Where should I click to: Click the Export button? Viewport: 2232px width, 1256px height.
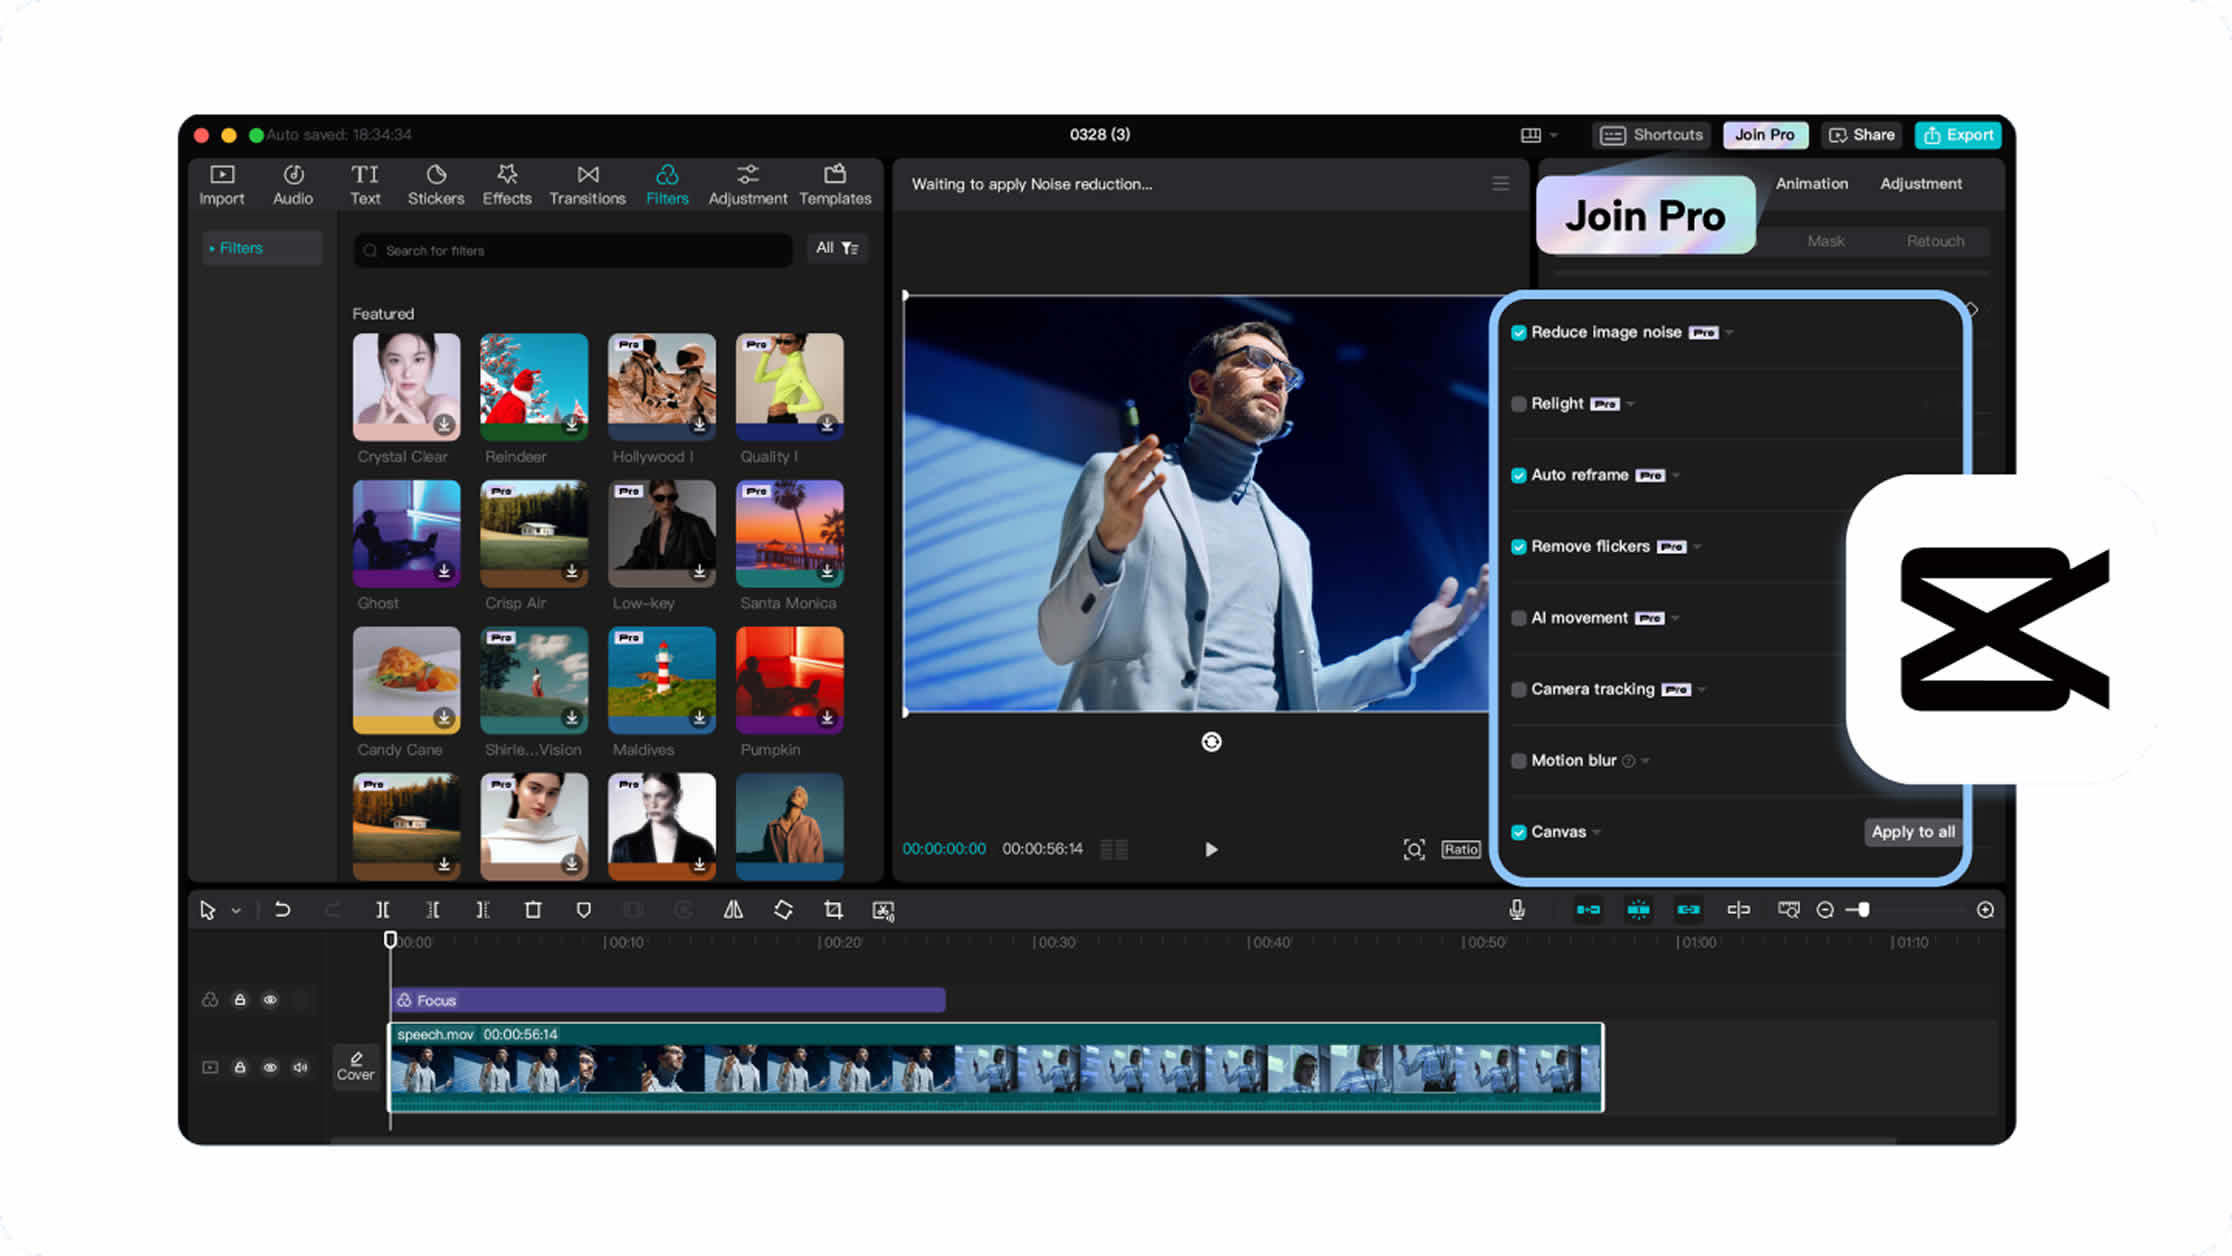tap(1958, 135)
